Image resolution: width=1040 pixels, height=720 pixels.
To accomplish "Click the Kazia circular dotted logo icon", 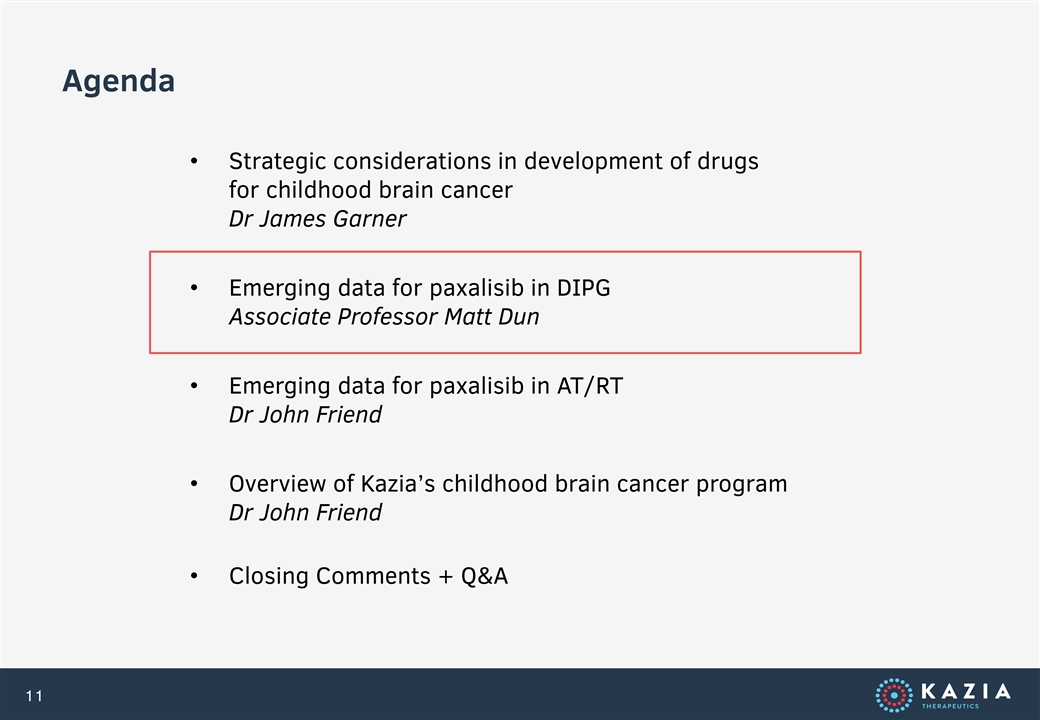I will pos(894,695).
